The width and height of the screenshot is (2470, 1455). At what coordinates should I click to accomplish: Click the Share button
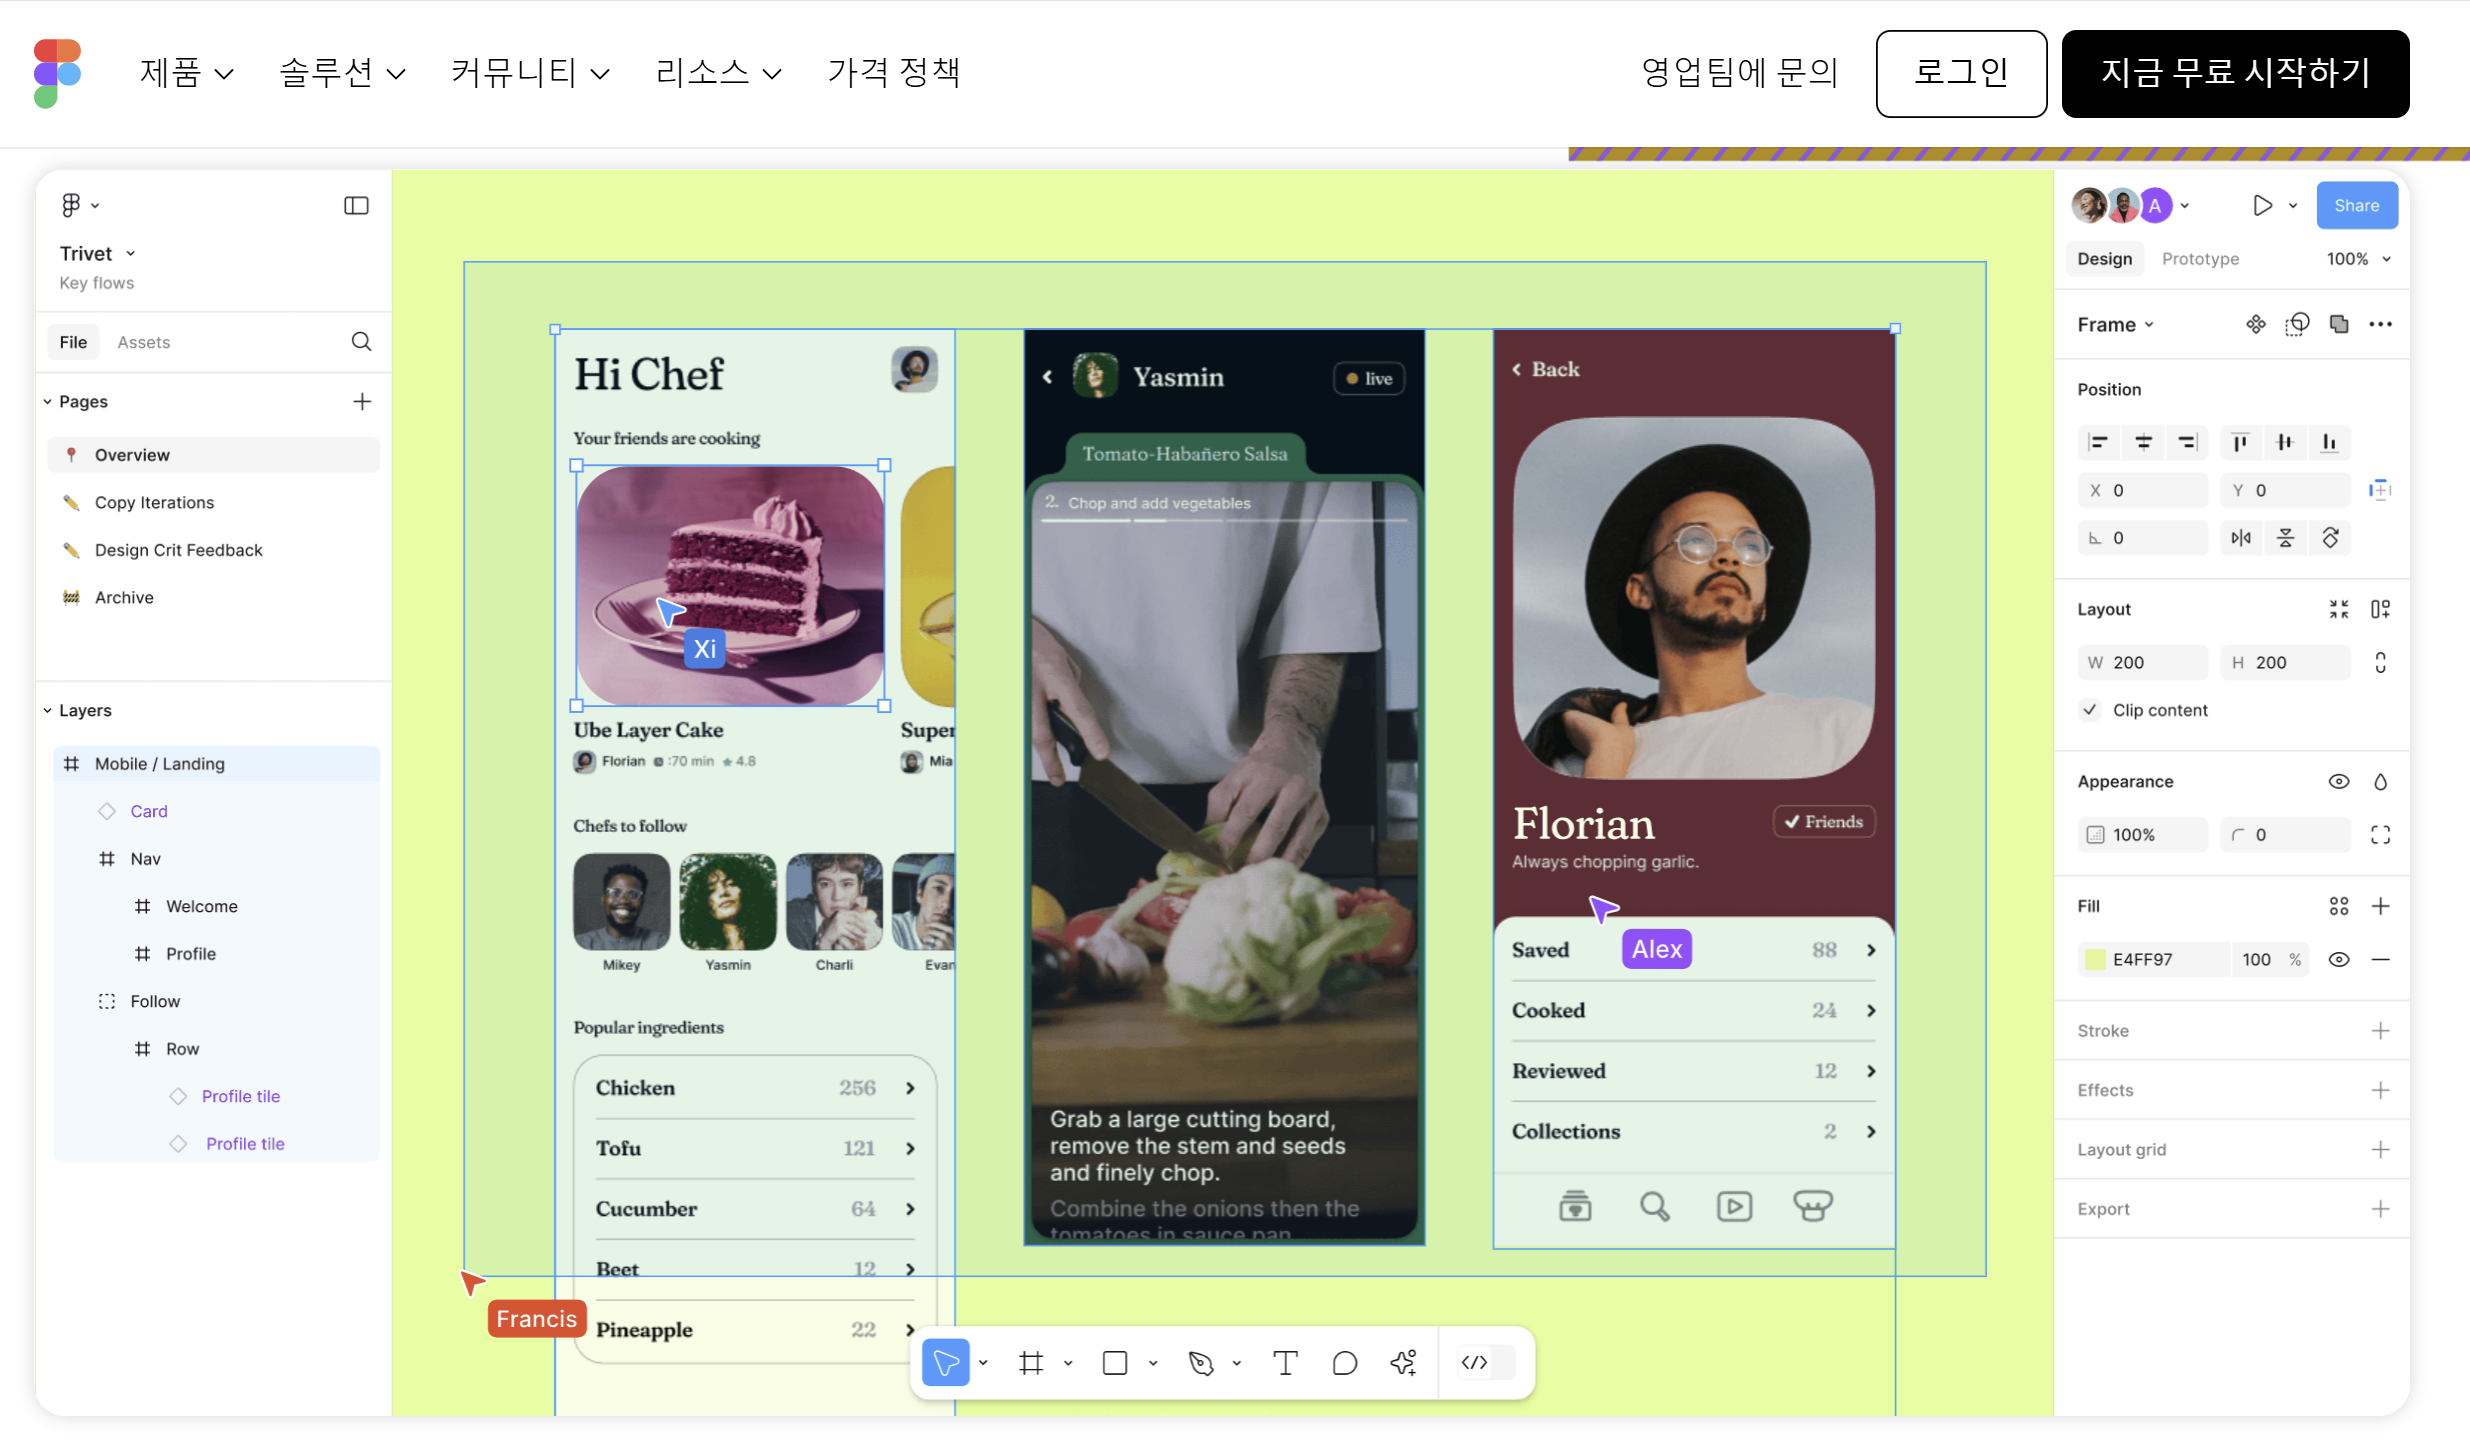pyautogui.click(x=2356, y=205)
